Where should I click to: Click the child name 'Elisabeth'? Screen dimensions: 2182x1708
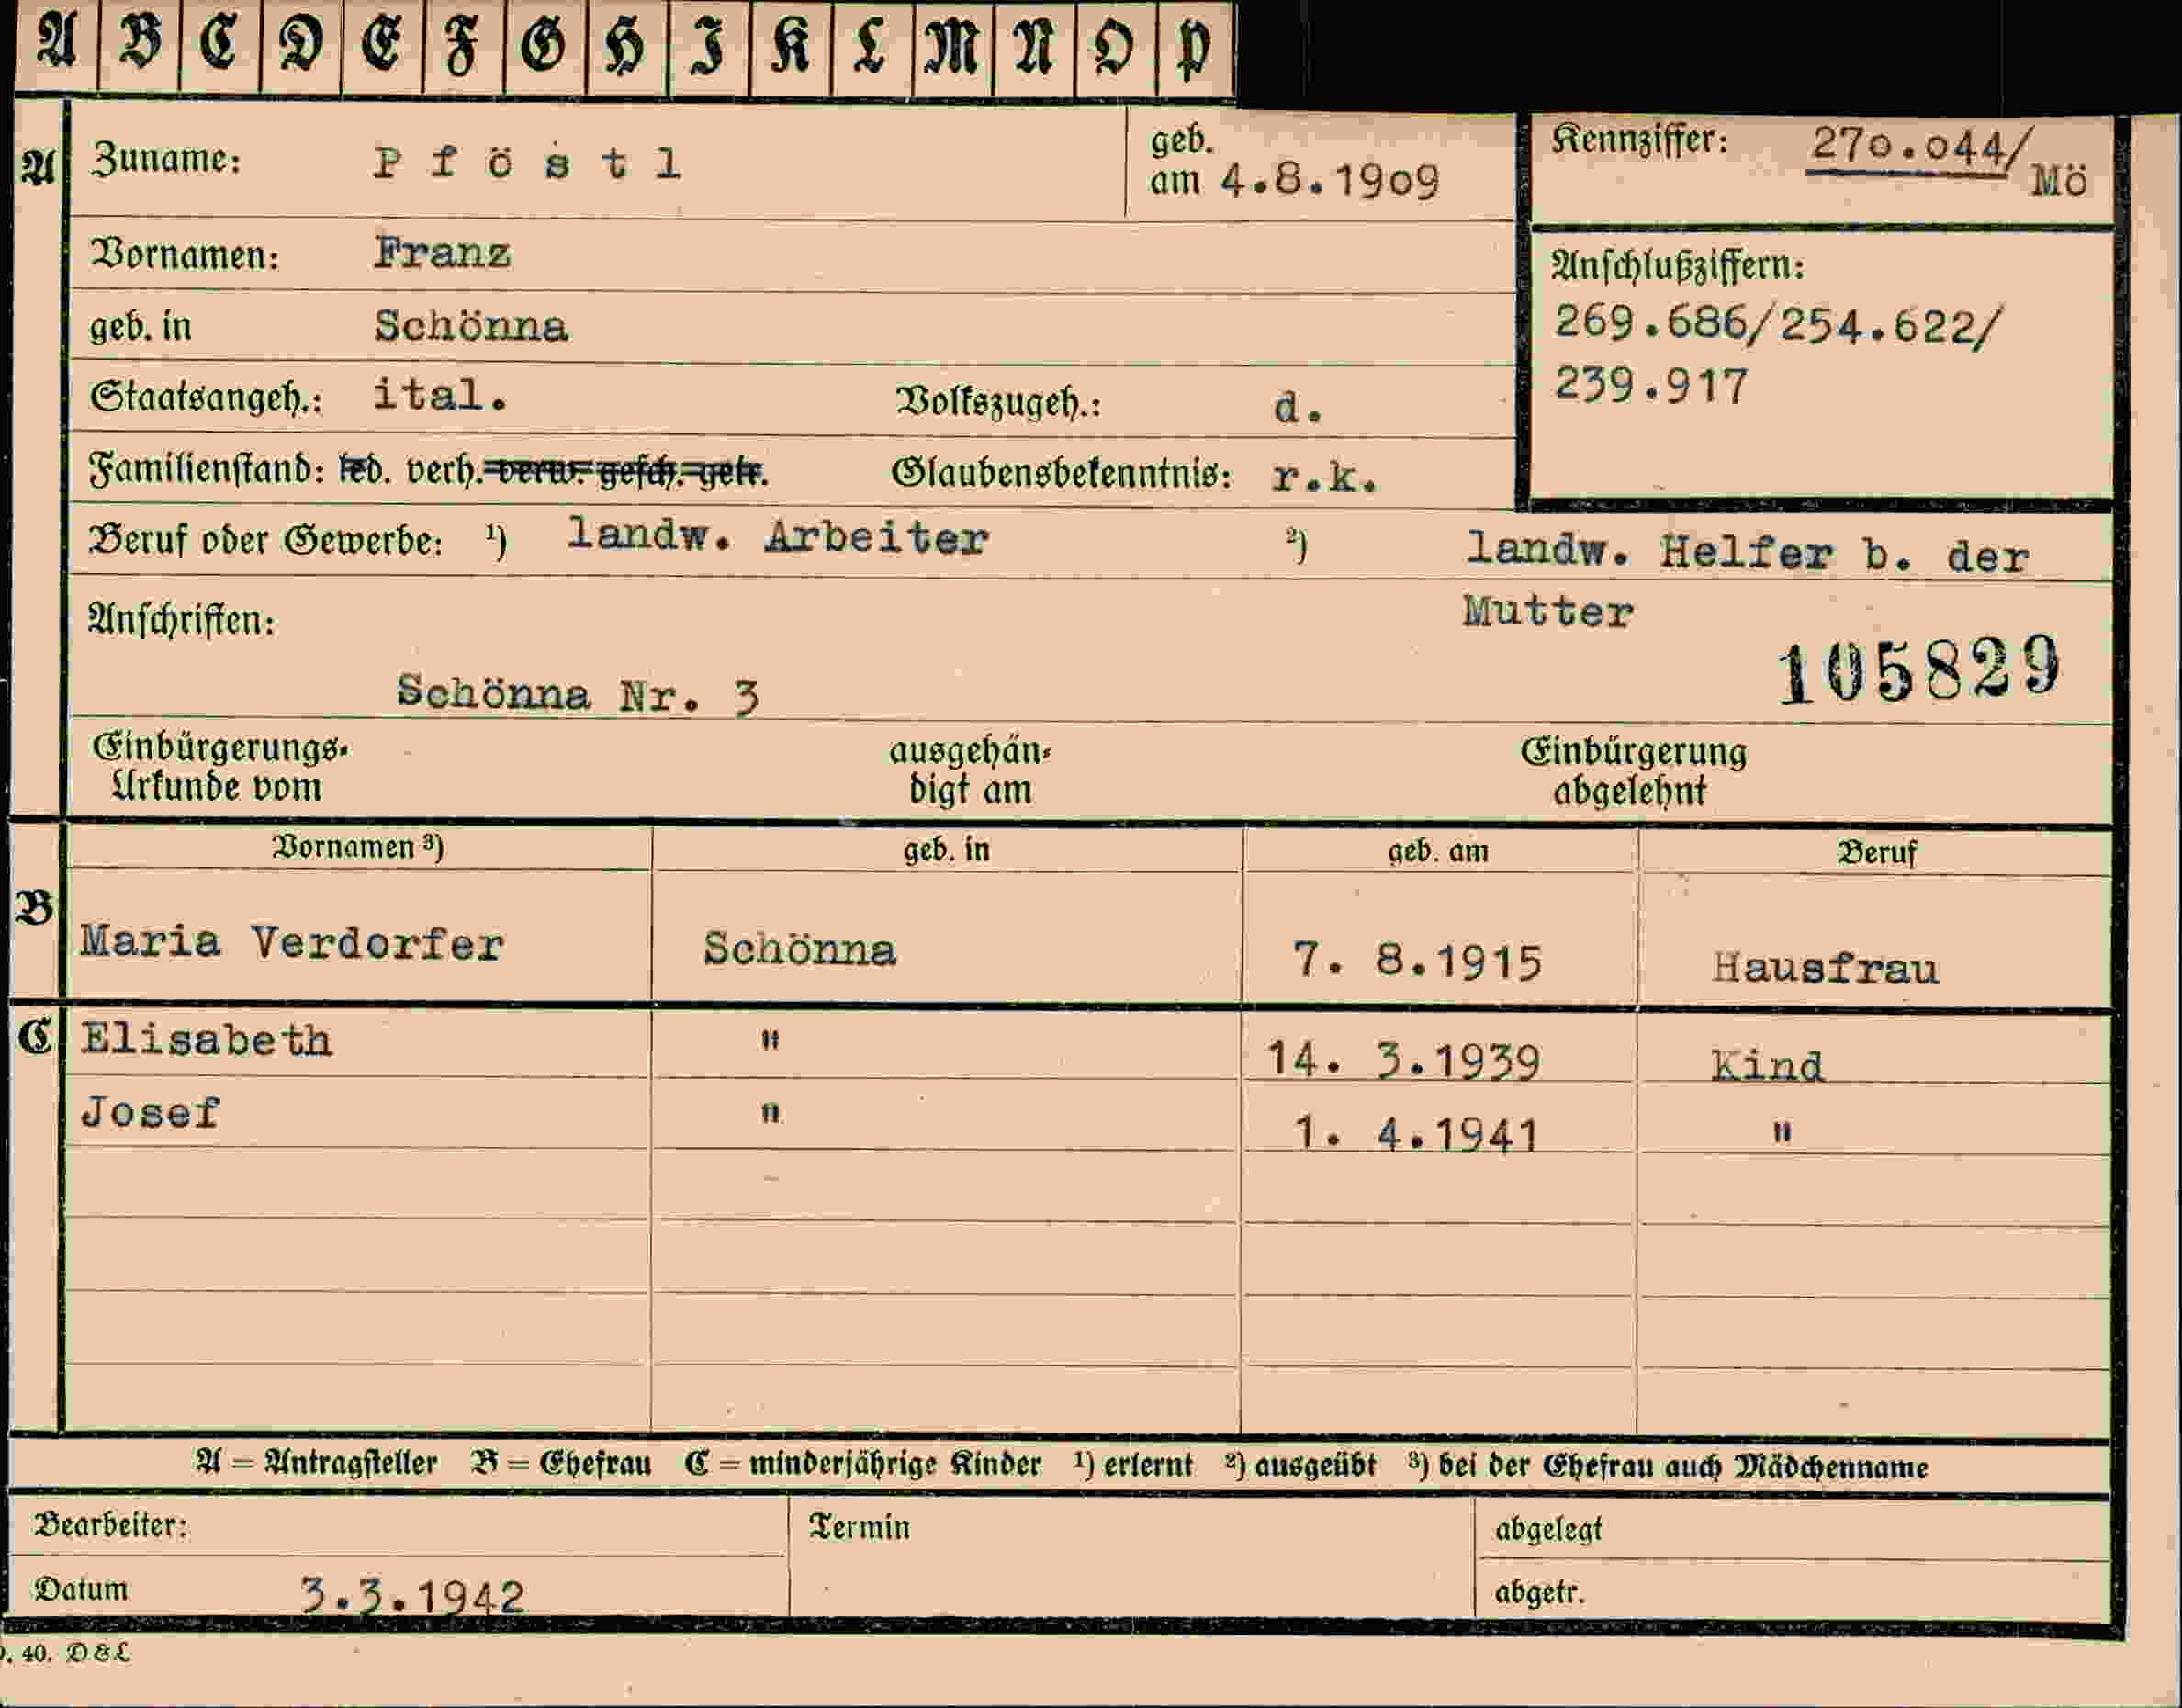tap(206, 1040)
